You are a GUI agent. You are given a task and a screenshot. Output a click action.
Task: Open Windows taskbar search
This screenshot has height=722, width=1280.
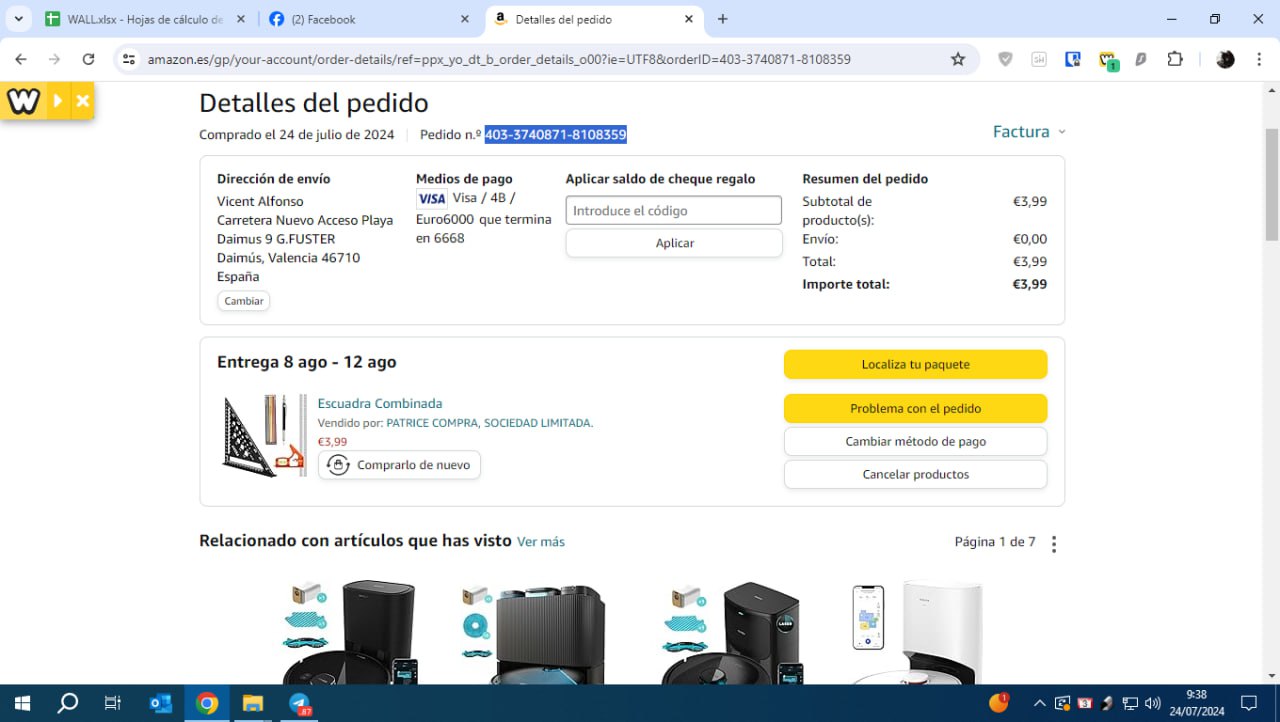[x=68, y=703]
